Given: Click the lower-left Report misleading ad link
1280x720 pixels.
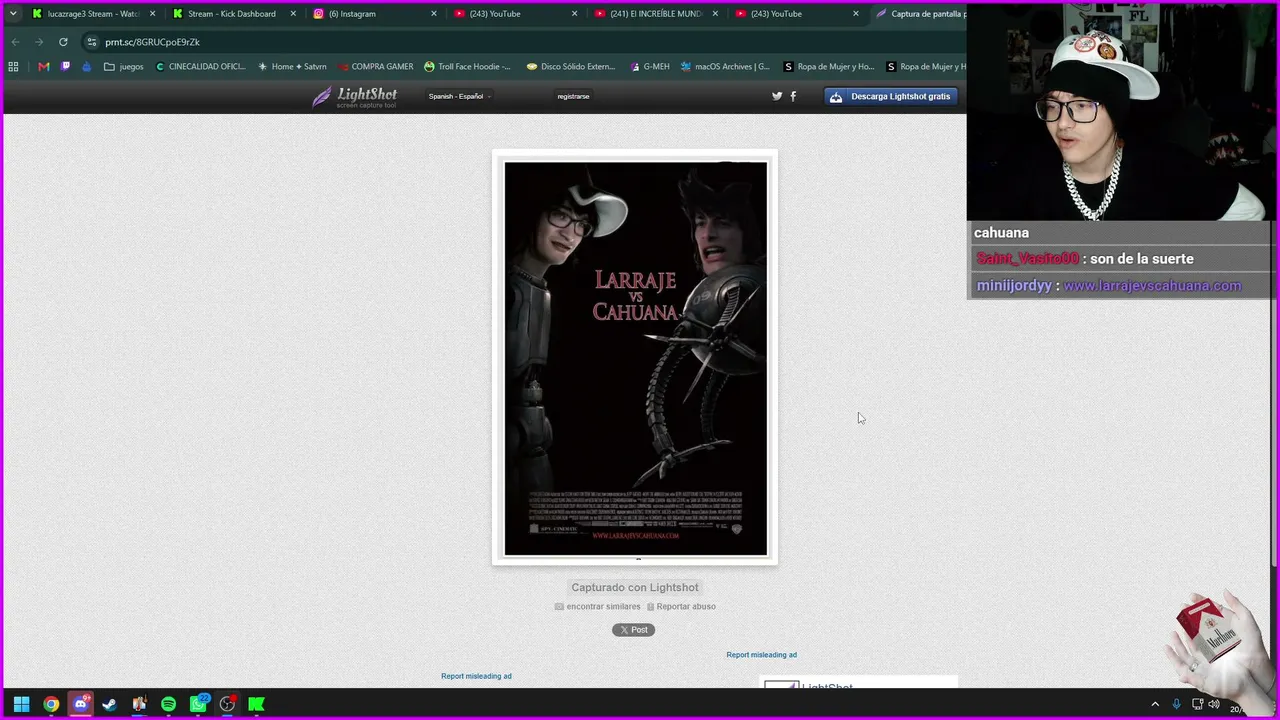Looking at the screenshot, I should (476, 676).
